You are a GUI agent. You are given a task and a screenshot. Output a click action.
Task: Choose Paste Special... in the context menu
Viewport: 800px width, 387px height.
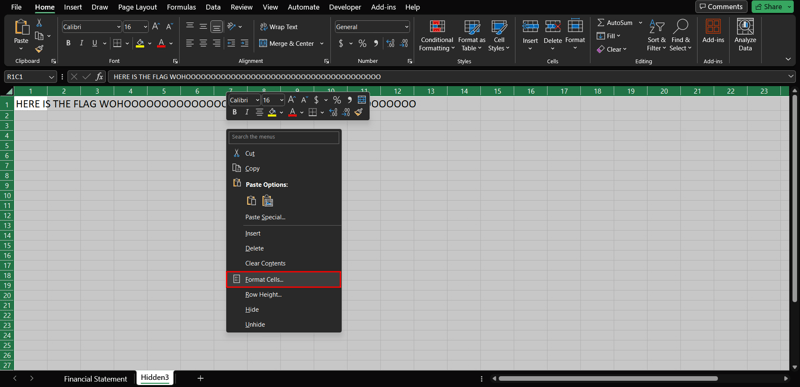pyautogui.click(x=284, y=217)
